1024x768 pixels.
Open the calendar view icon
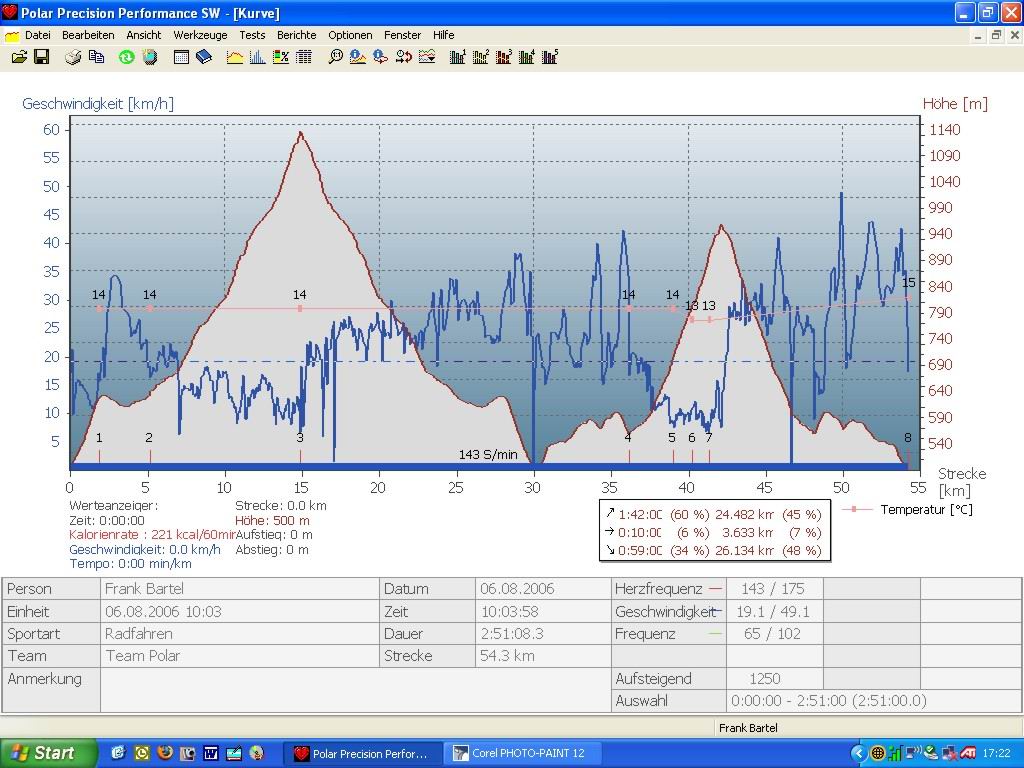pyautogui.click(x=181, y=57)
